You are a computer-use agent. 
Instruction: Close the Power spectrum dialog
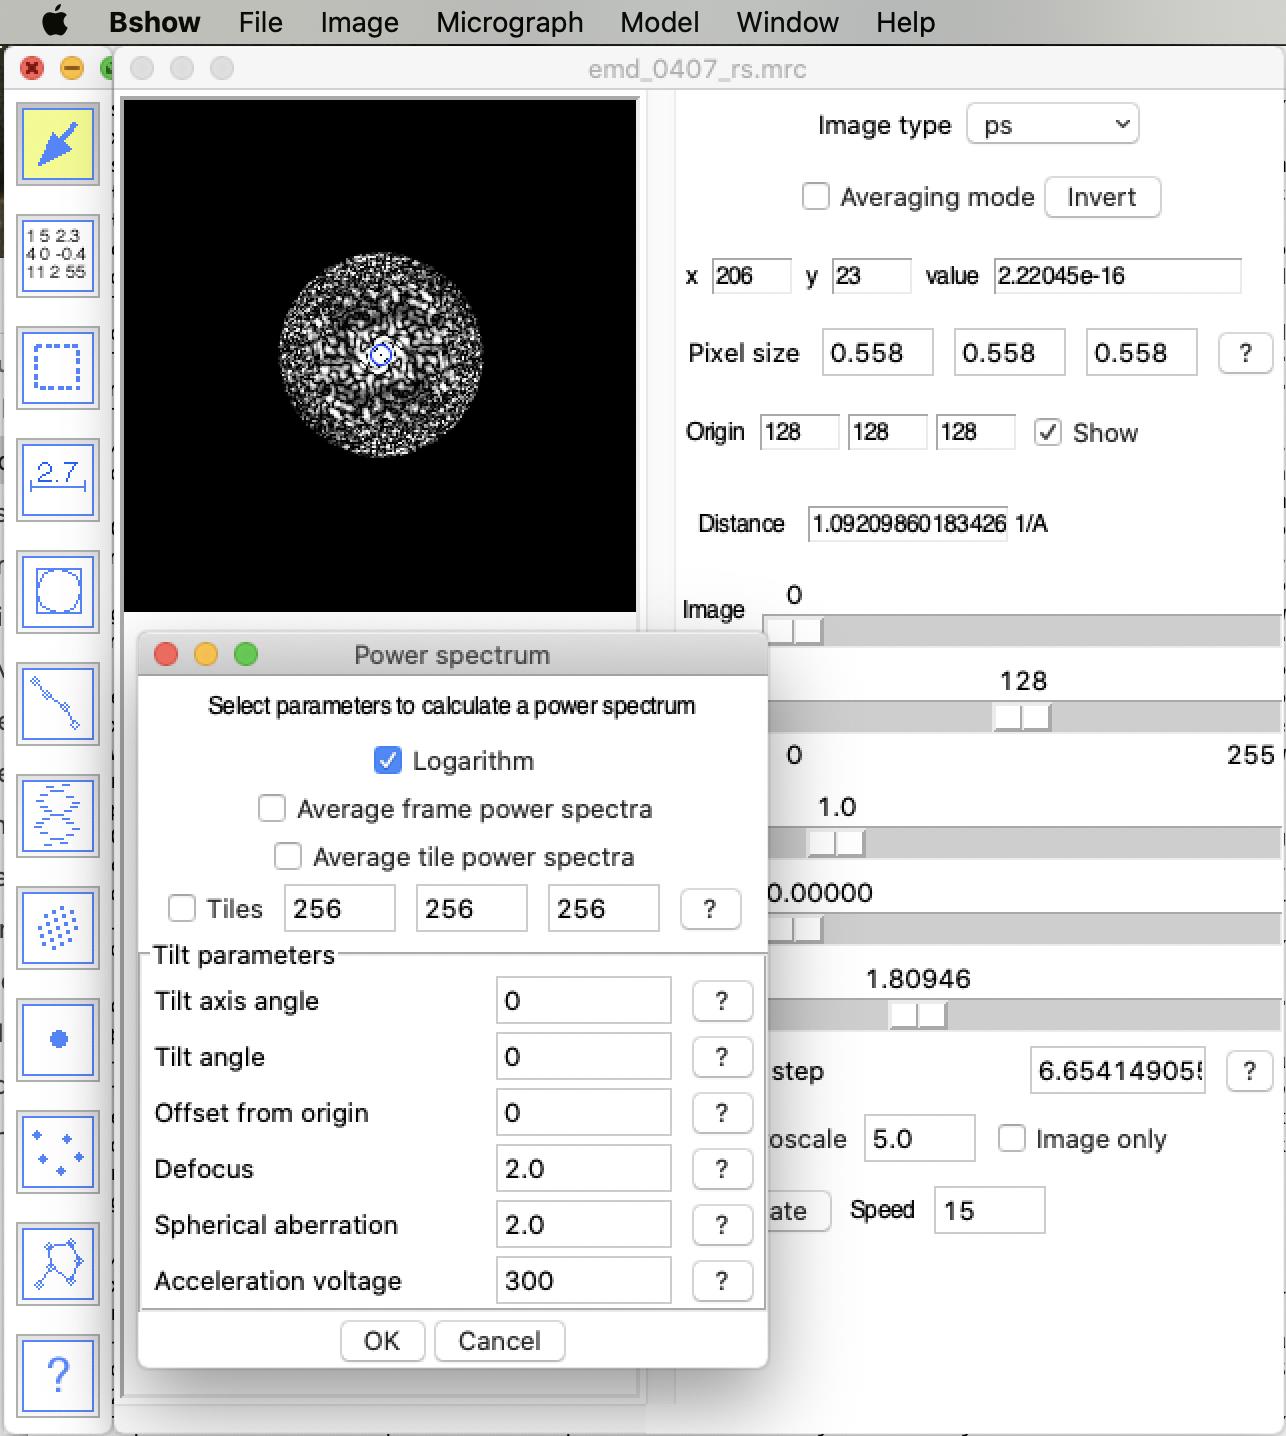pyautogui.click(x=166, y=654)
